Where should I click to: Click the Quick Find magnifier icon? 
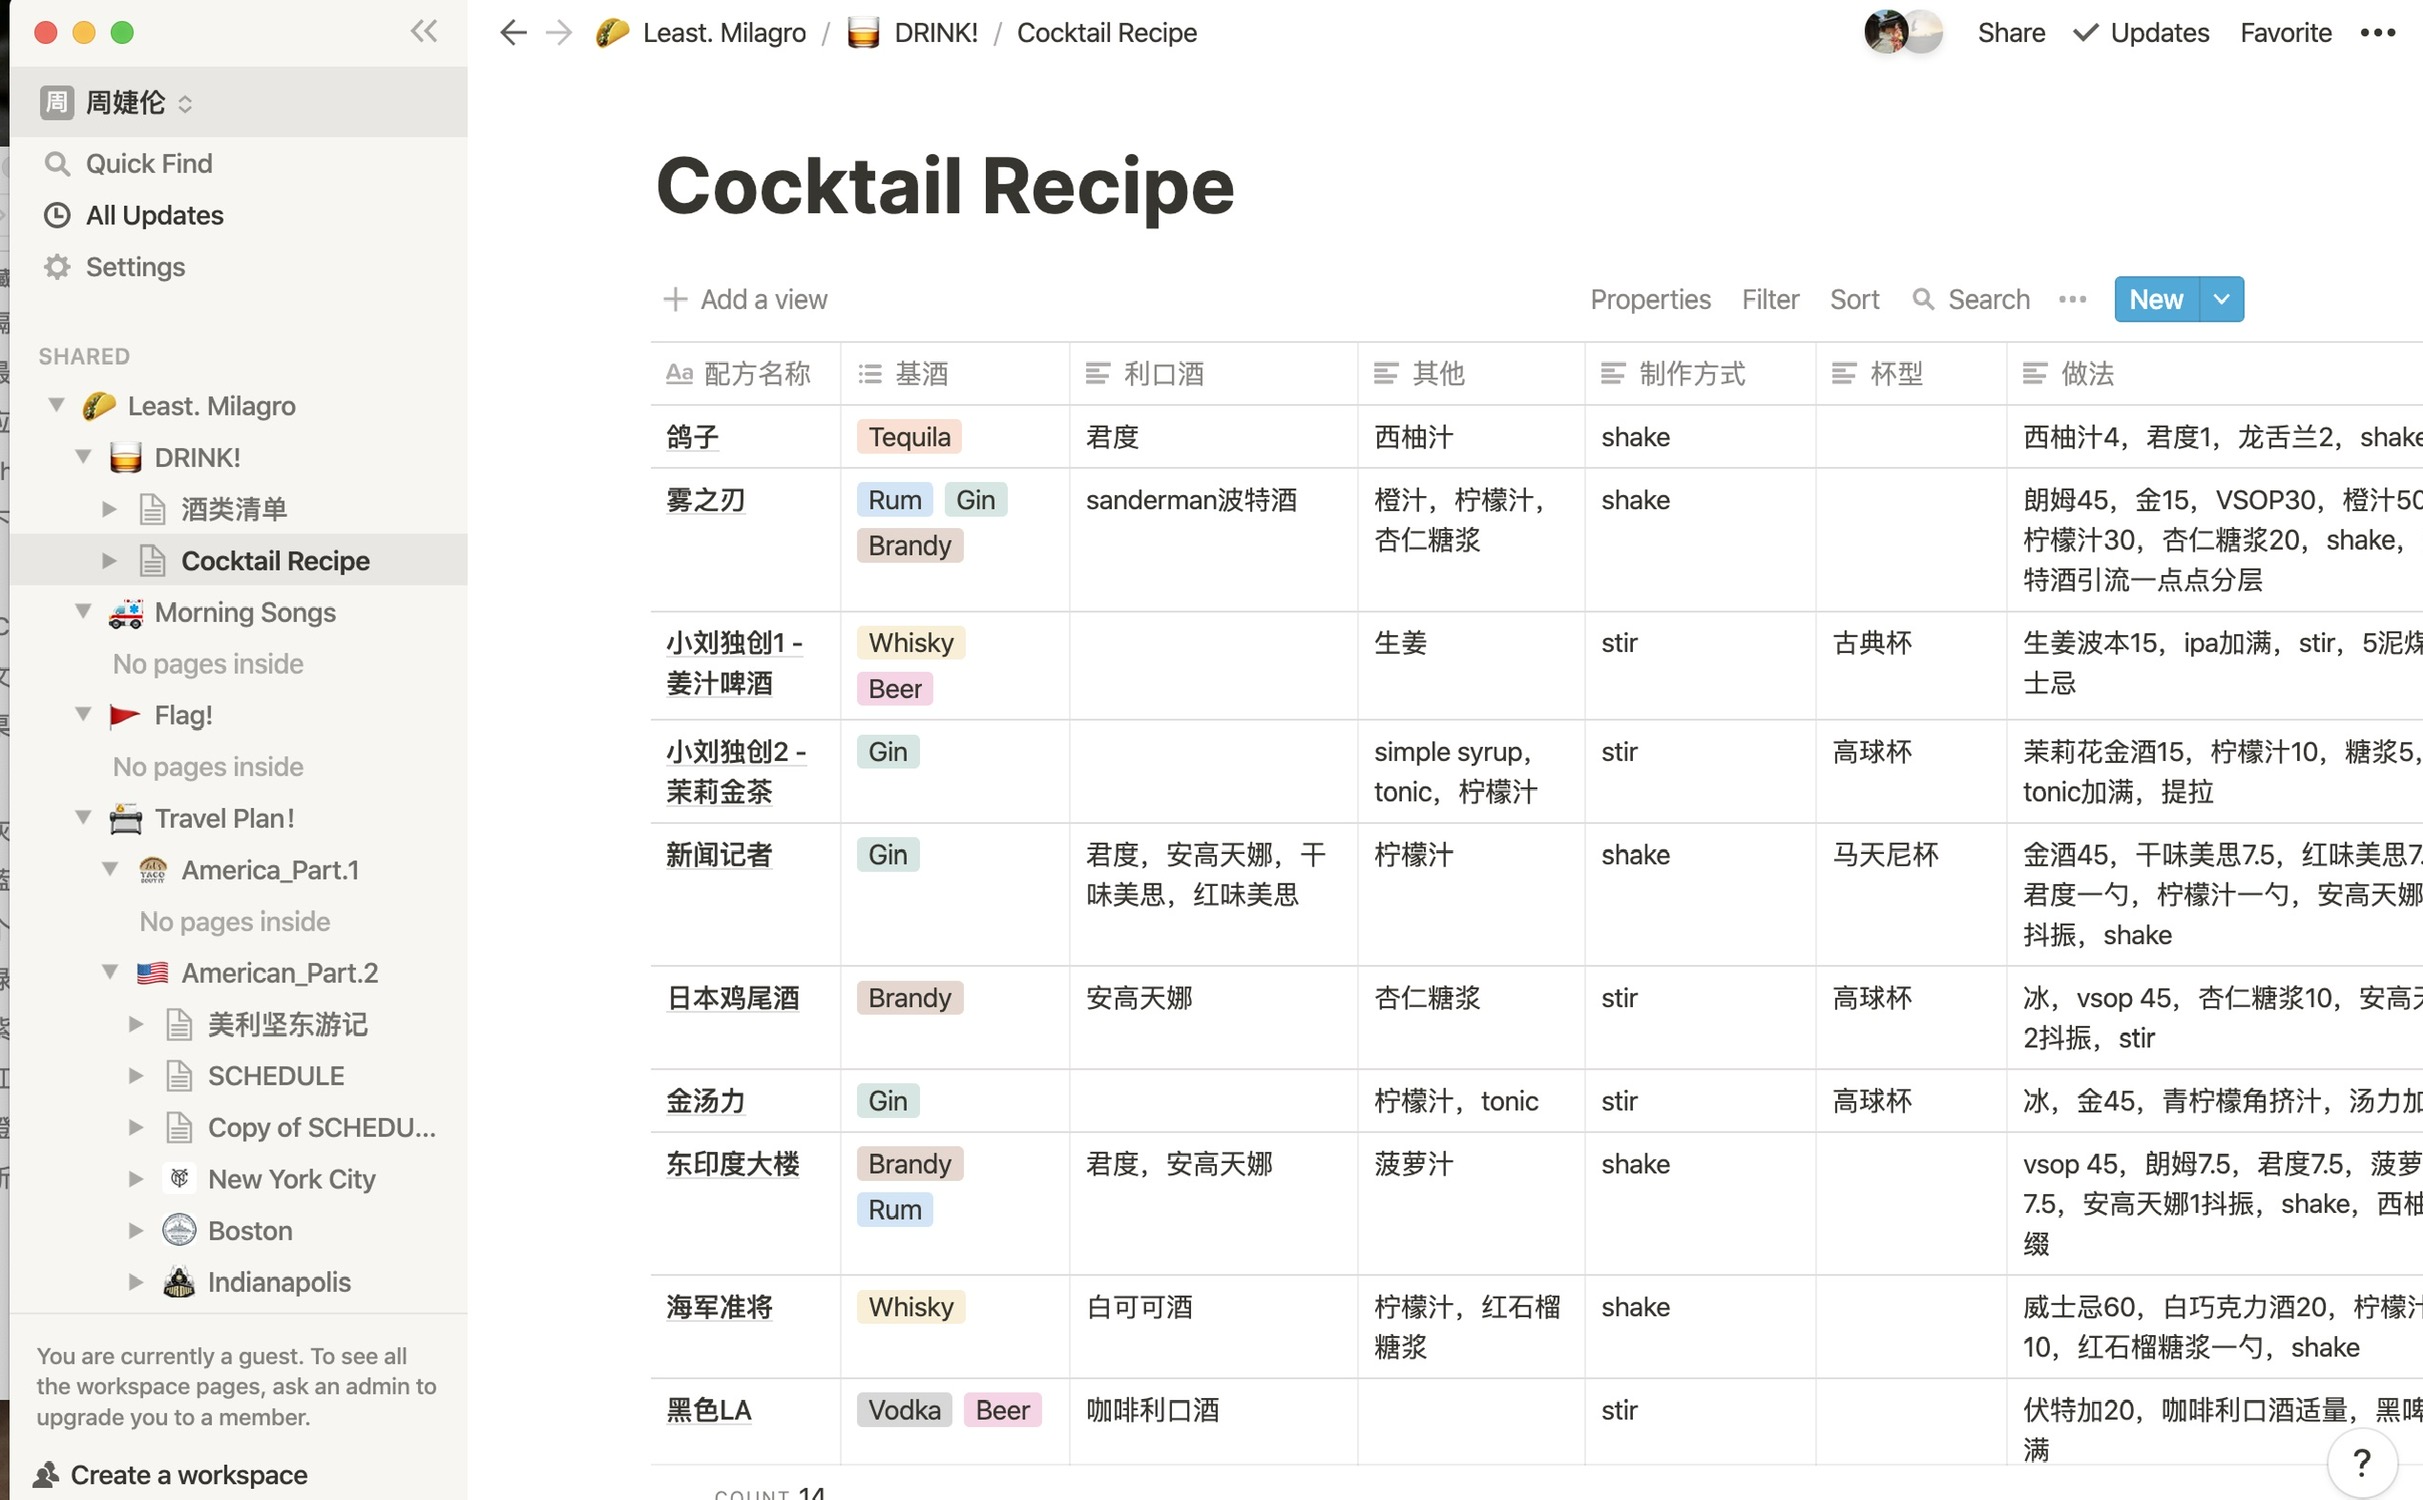click(58, 163)
